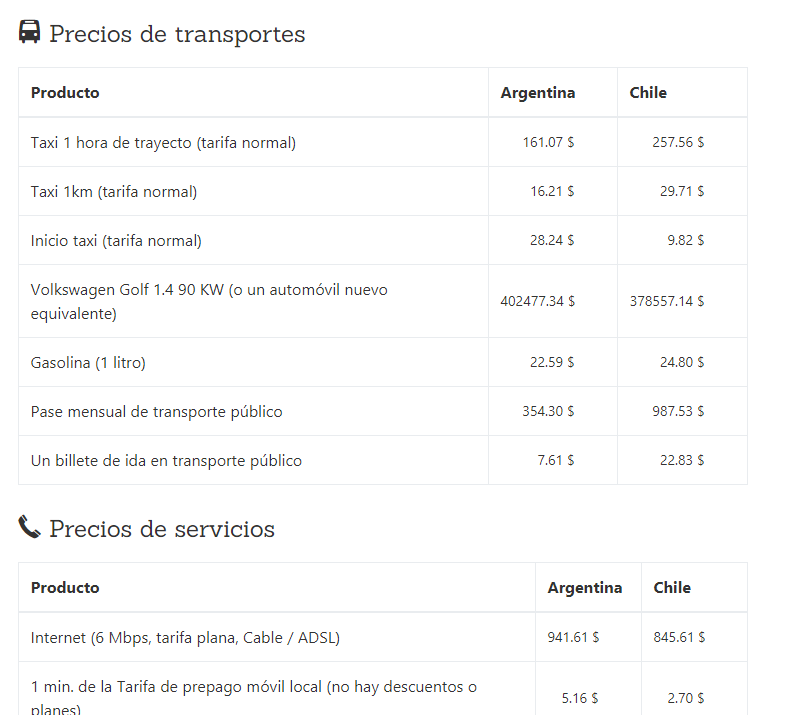Click the 402477.34 $ Argentina price cell
Viewport: 785px width, 715px height.
pos(538,301)
